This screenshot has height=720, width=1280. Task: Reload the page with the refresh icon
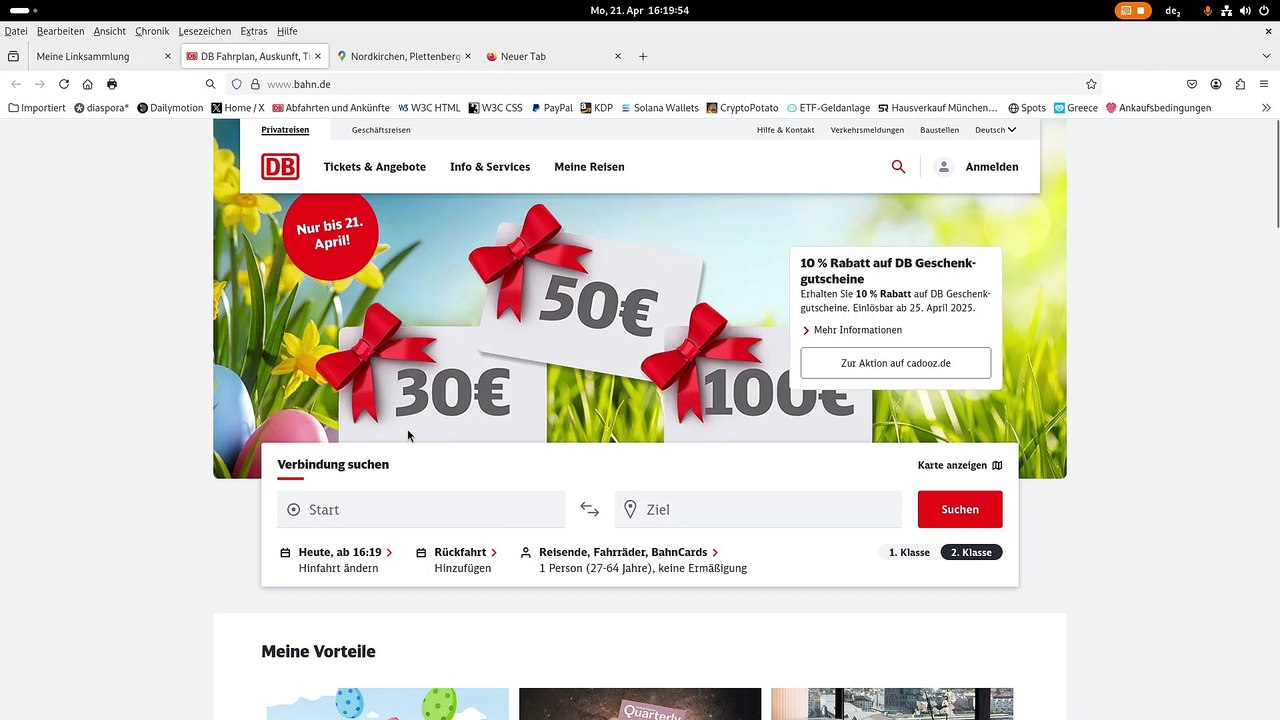(64, 84)
